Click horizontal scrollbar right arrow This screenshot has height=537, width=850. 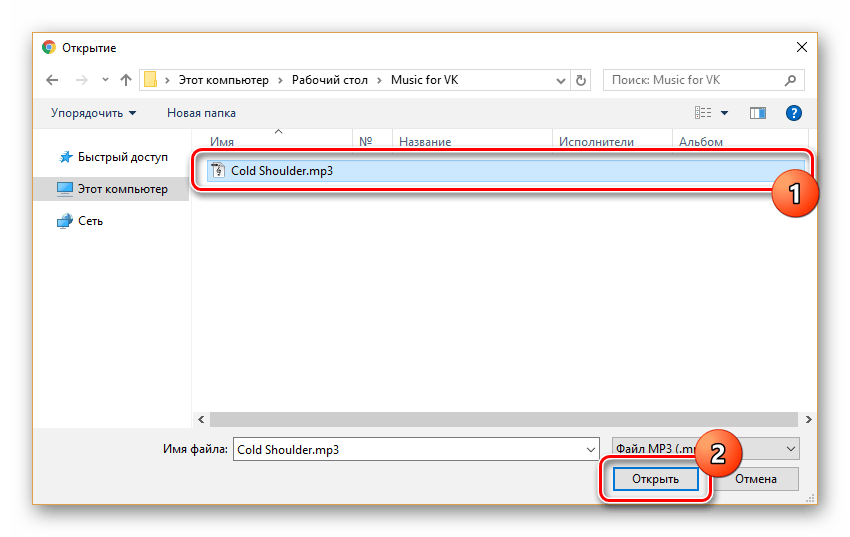coord(808,419)
